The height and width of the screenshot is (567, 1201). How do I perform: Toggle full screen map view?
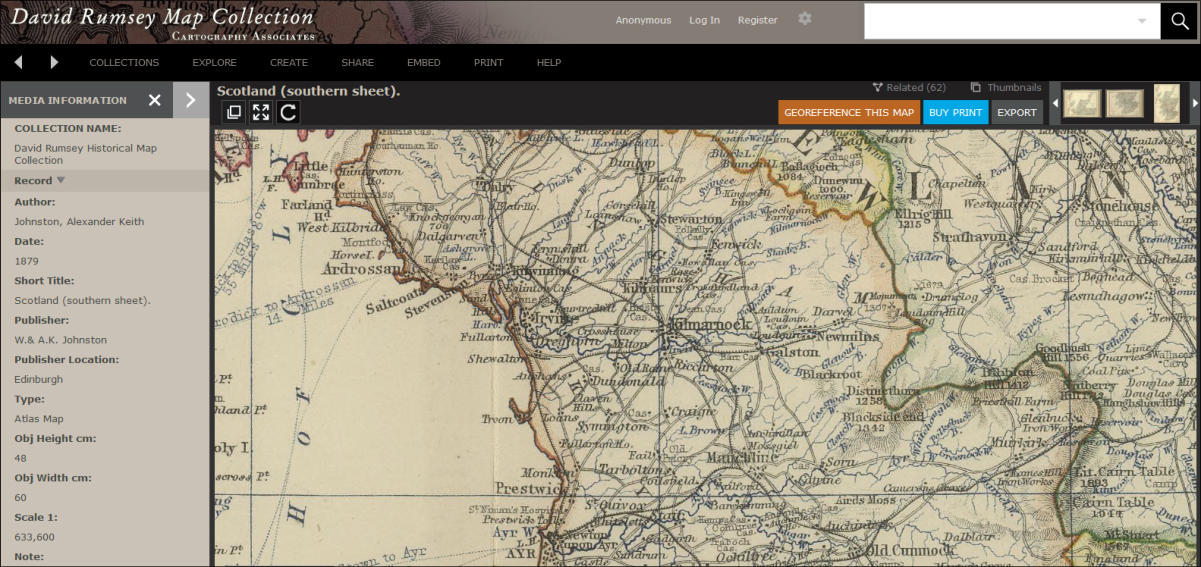(x=261, y=112)
